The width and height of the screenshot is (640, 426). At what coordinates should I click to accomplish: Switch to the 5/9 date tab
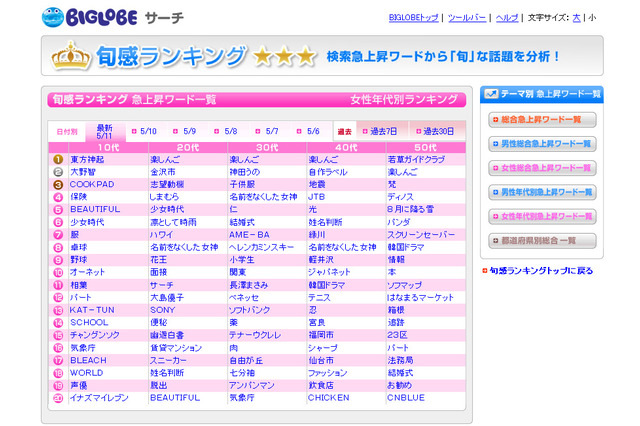pyautogui.click(x=184, y=131)
